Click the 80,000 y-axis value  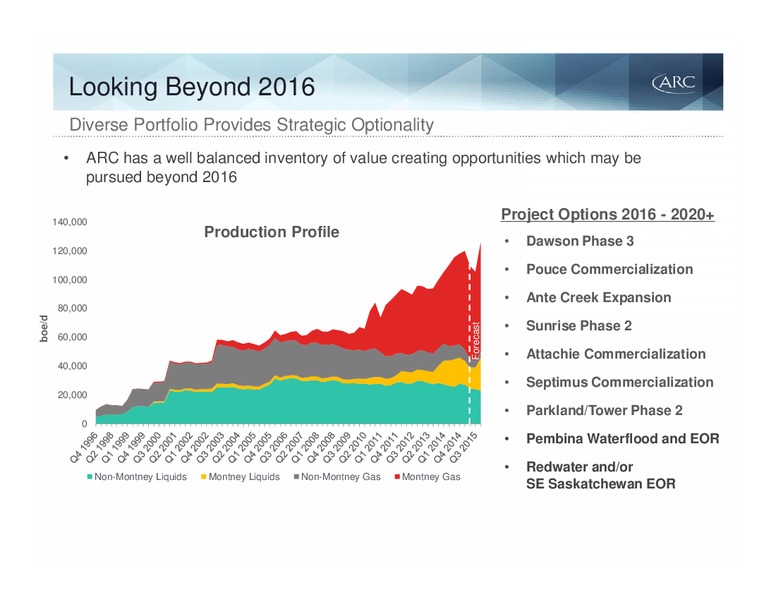point(72,308)
